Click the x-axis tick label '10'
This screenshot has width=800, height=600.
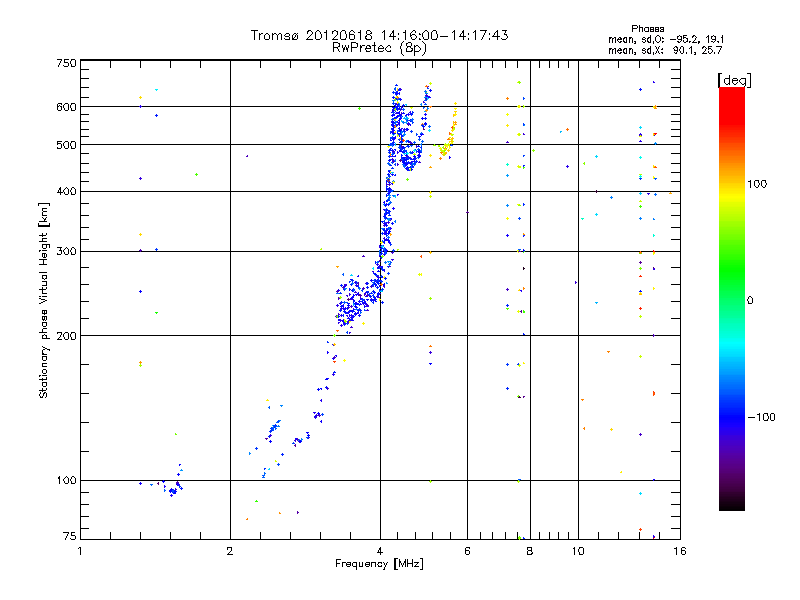point(578,551)
